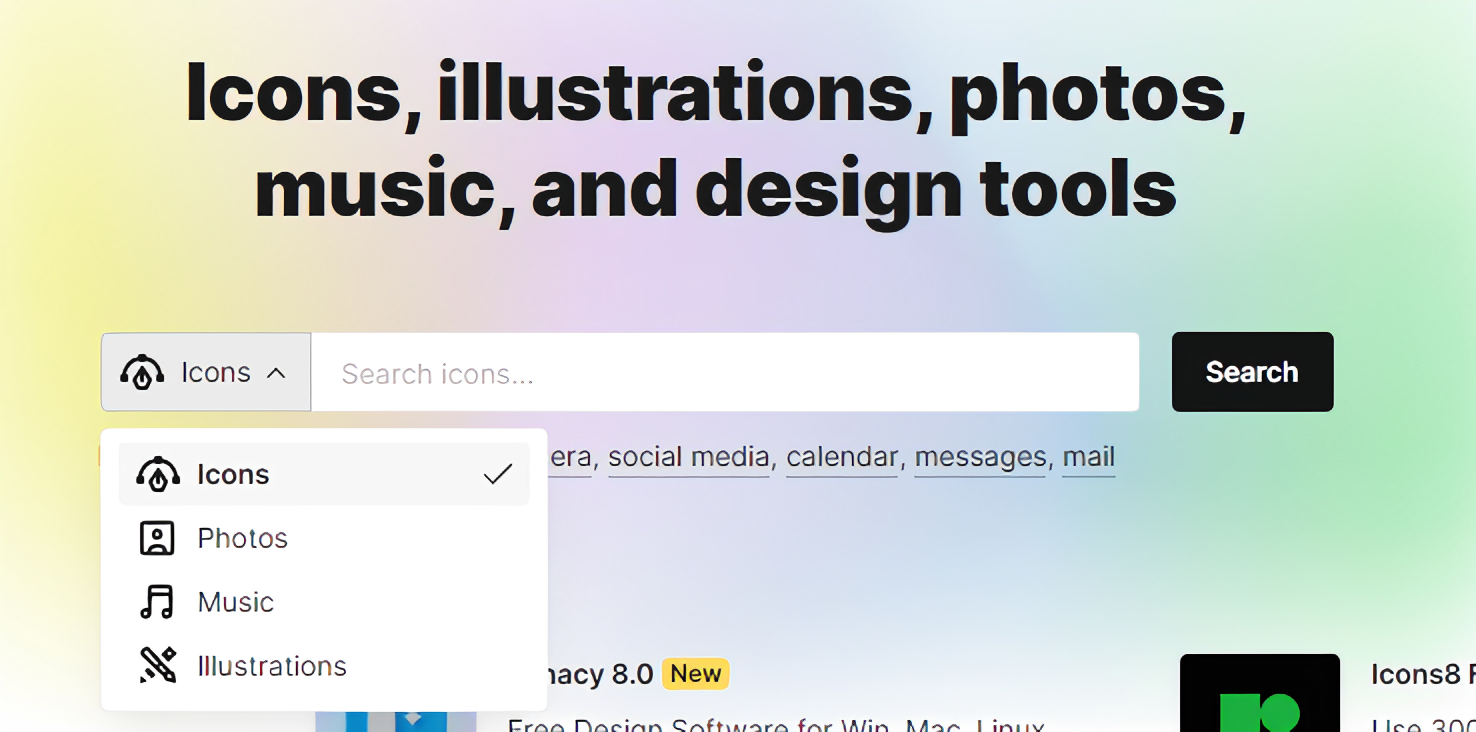The image size is (1476, 732).
Task: Click the Photos portrait icon
Action: pos(157,538)
